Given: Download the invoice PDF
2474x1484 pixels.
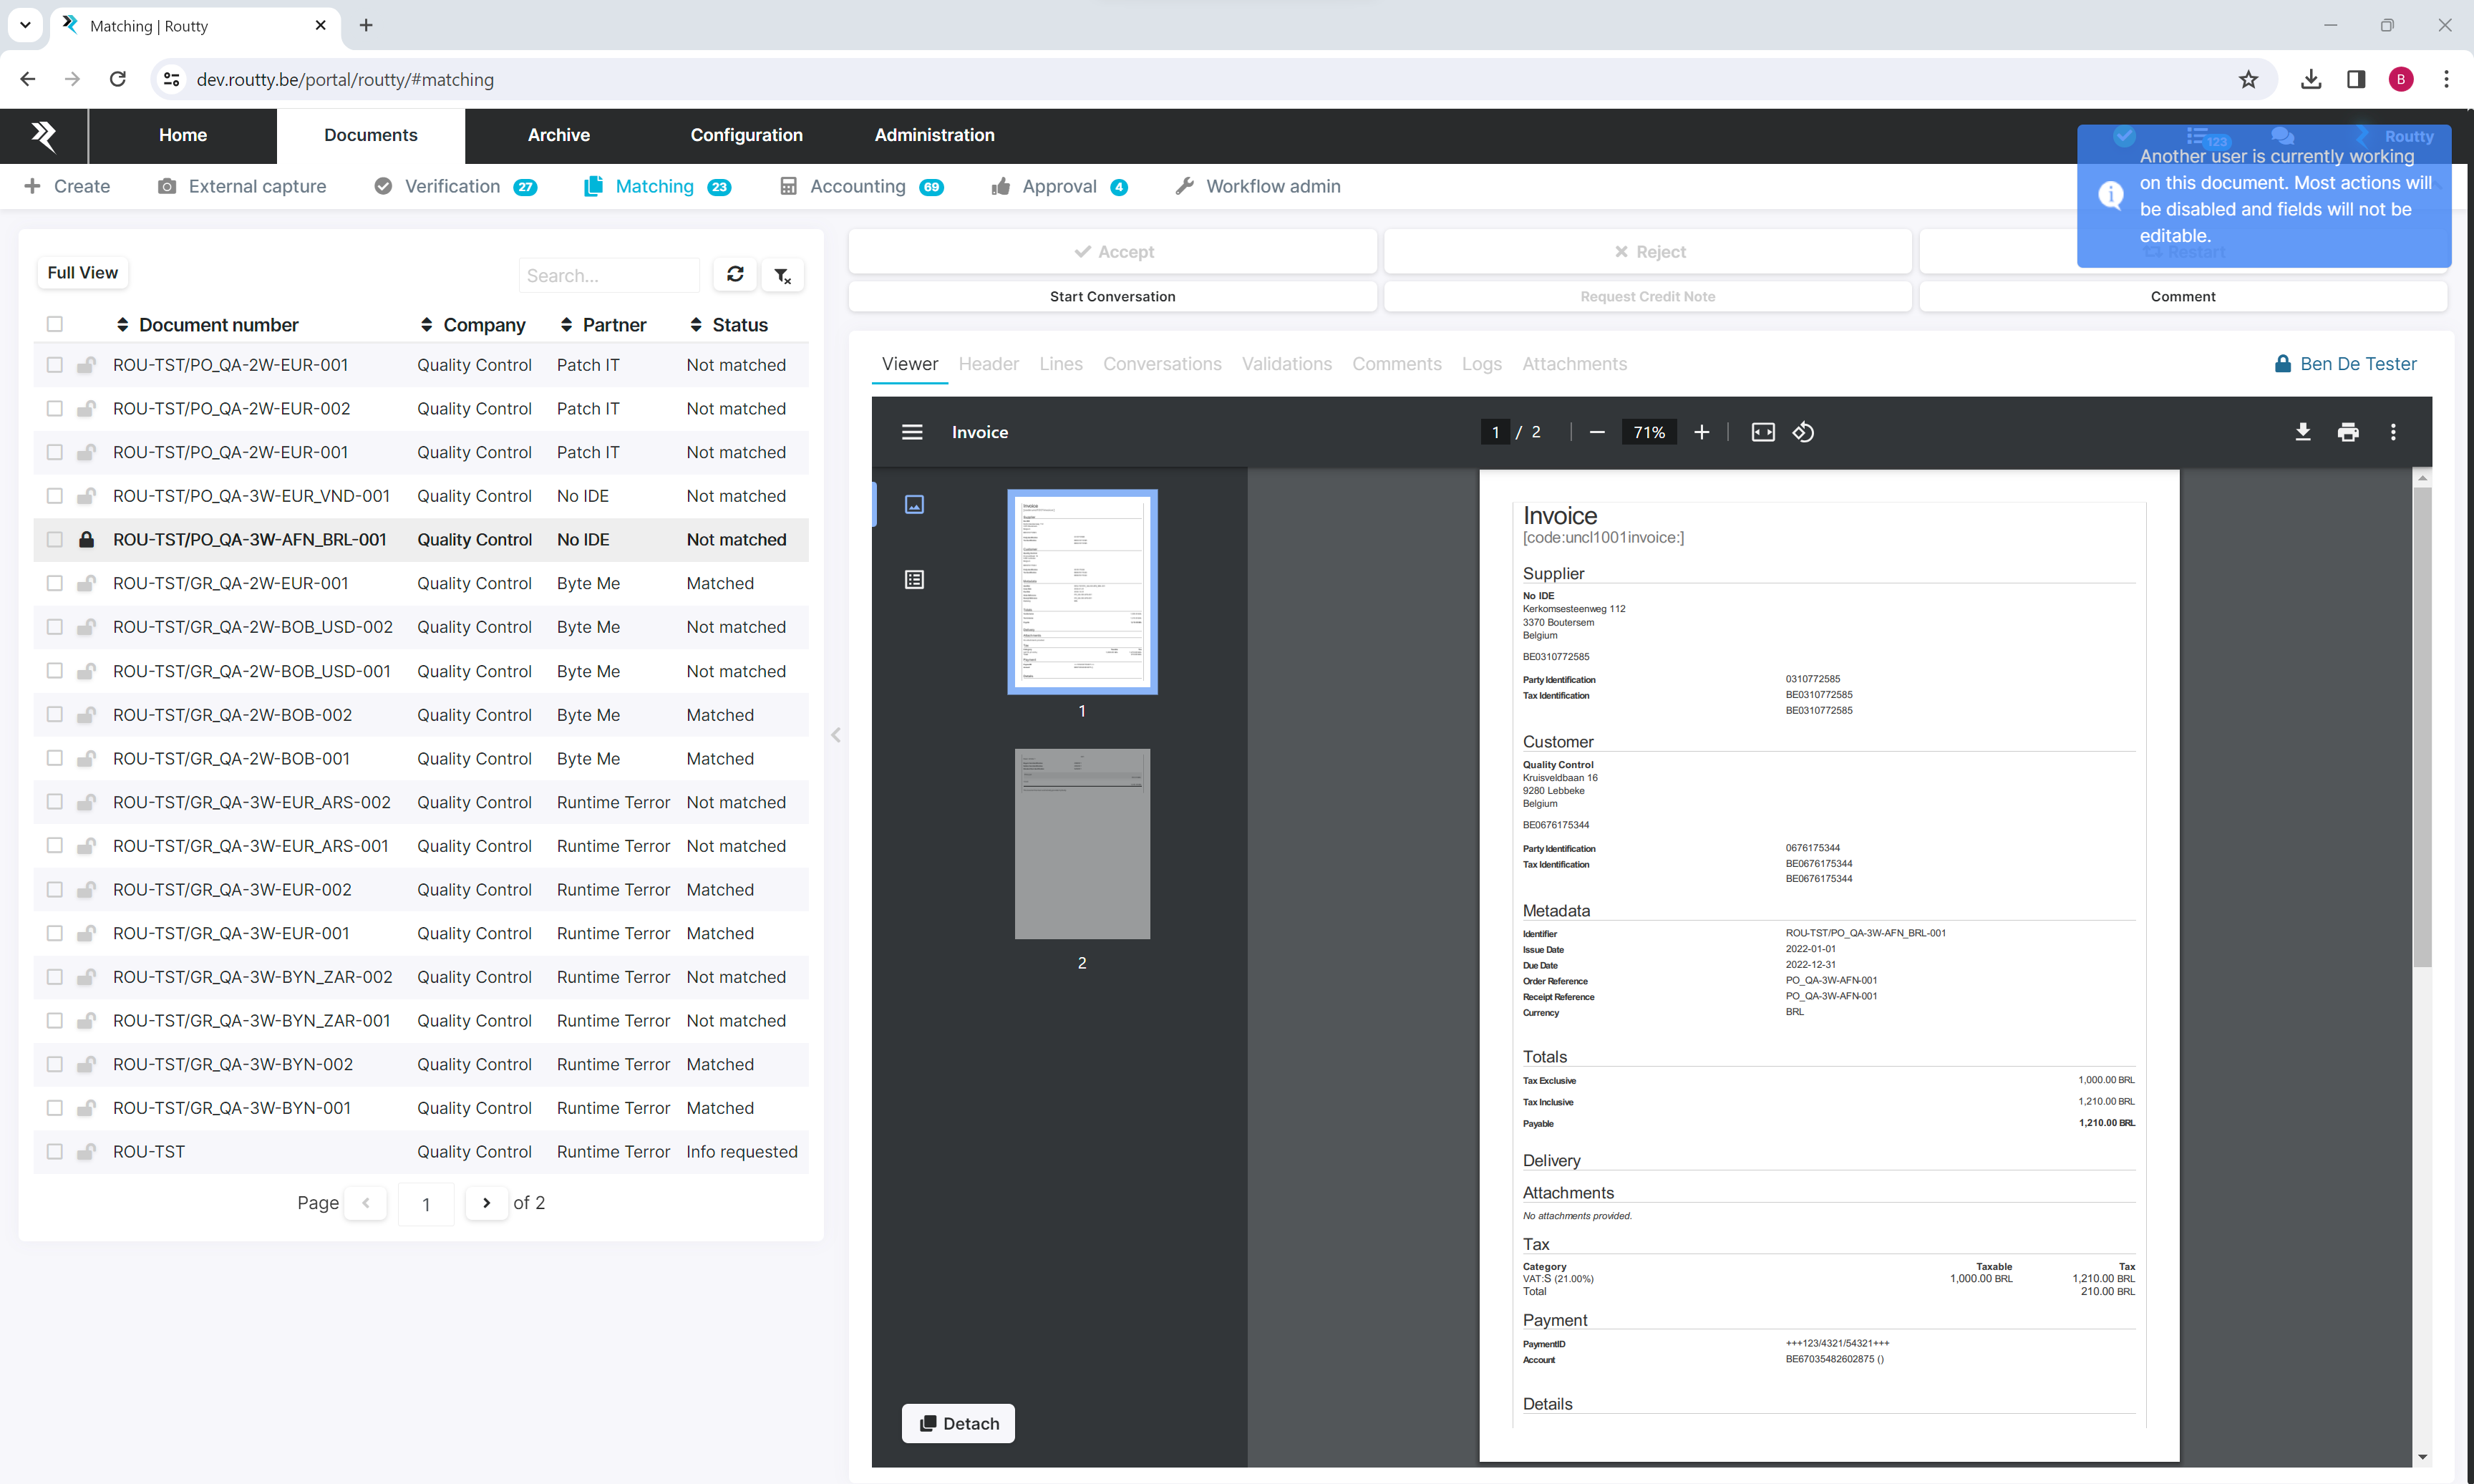Looking at the screenshot, I should [x=2302, y=432].
